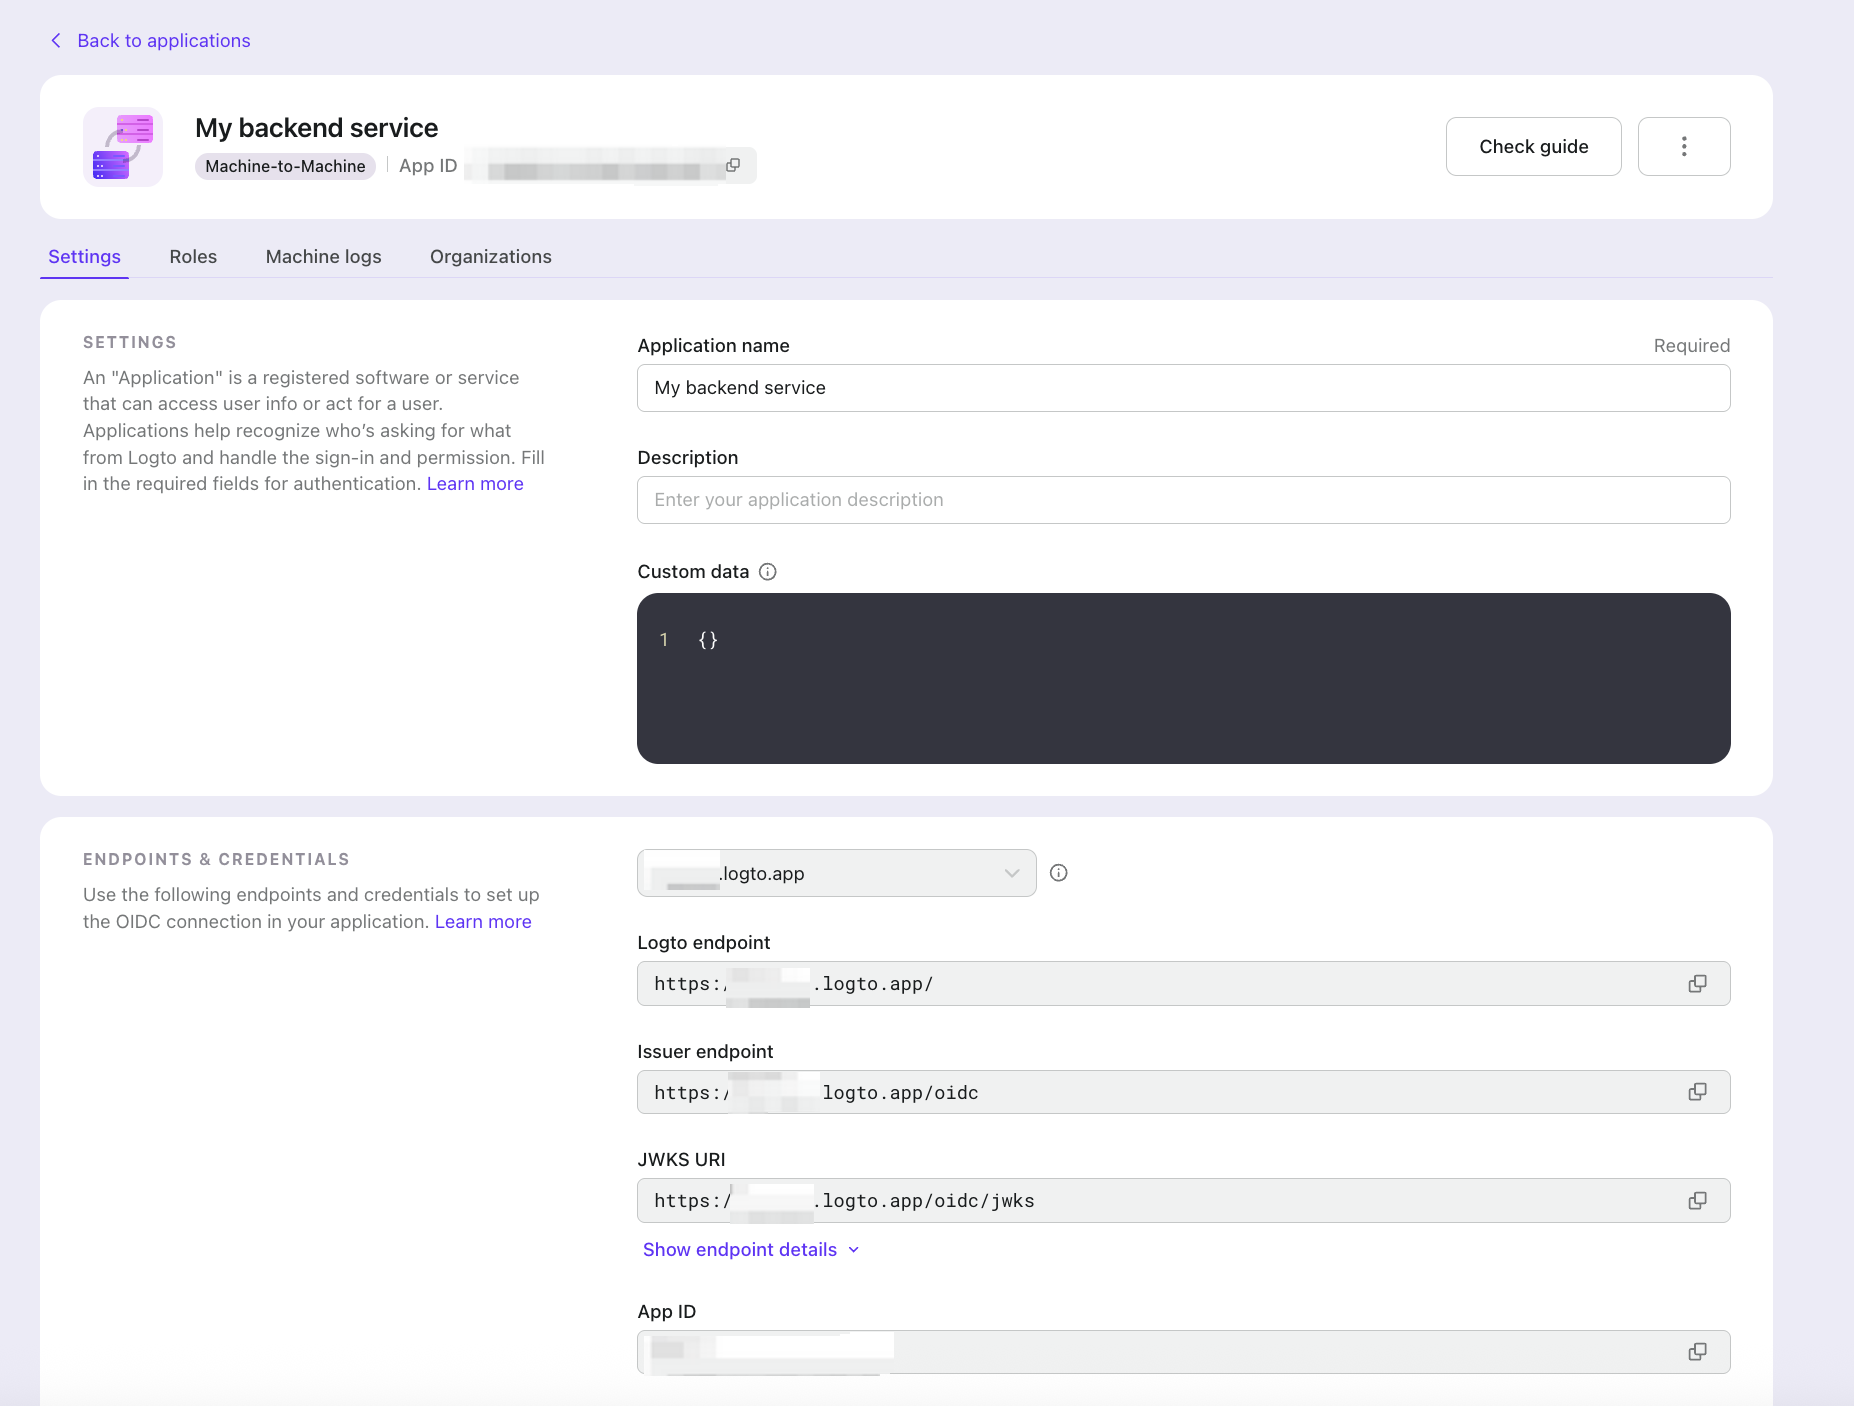Follow Learn more link under Settings
Image resolution: width=1854 pixels, height=1406 pixels.
pos(475,484)
